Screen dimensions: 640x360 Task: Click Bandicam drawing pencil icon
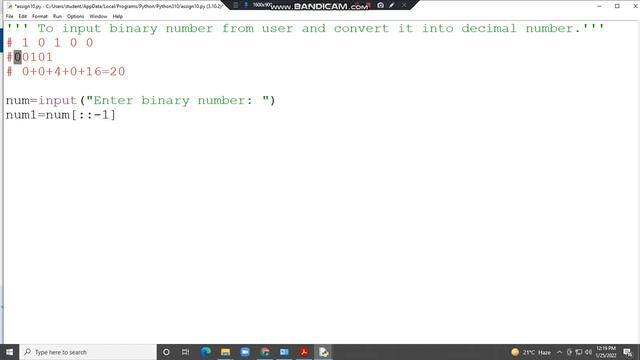point(392,5)
